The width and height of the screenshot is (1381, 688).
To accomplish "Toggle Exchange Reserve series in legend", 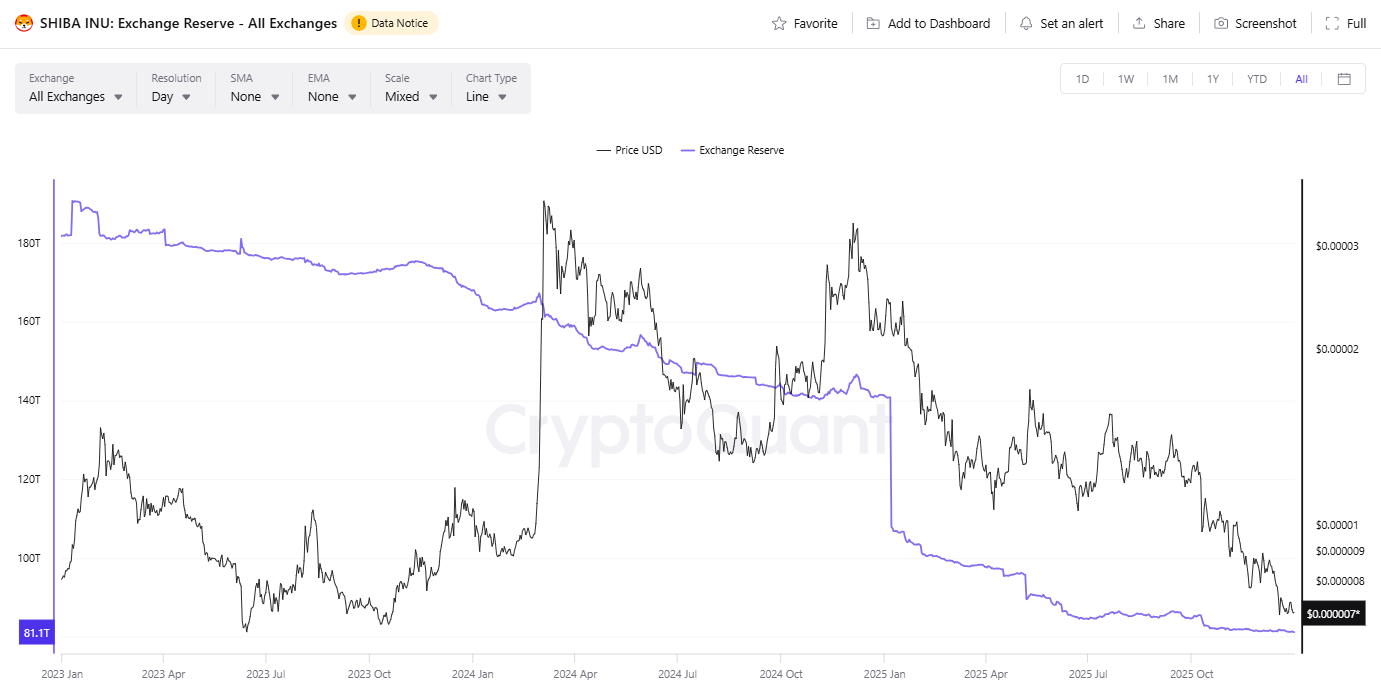I will (731, 150).
